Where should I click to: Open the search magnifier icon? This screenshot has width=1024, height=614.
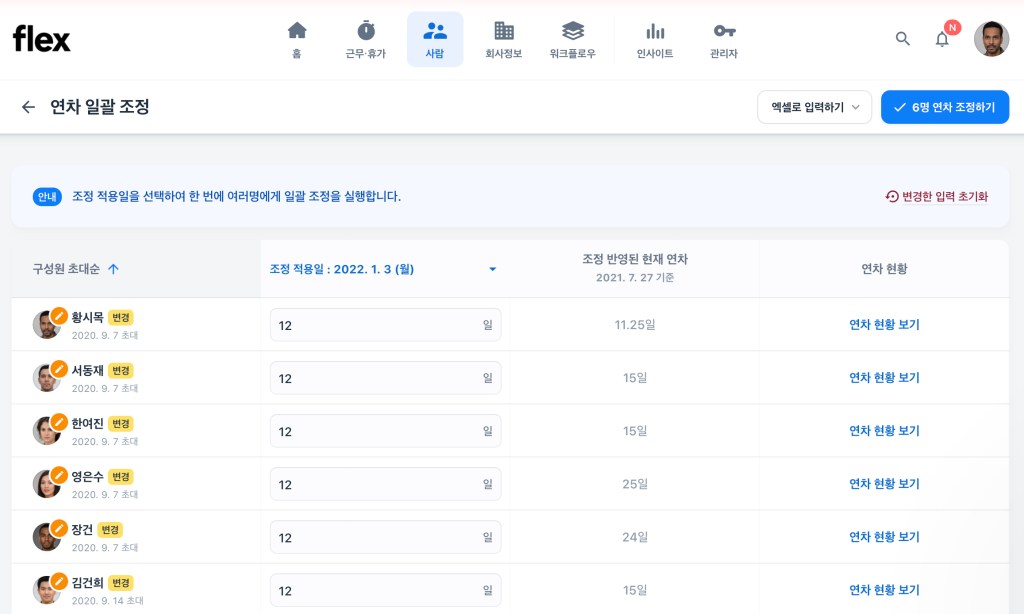pyautogui.click(x=902, y=39)
